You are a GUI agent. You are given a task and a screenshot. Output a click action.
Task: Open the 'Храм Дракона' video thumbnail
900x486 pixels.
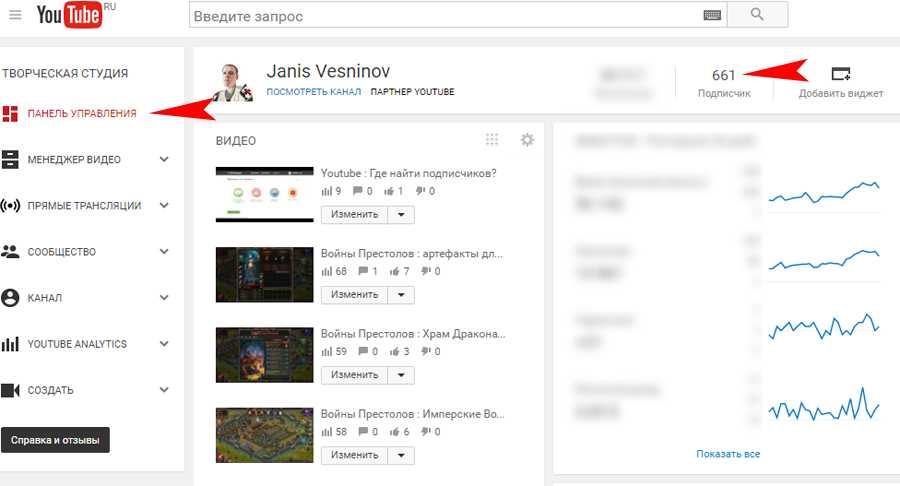(x=265, y=355)
